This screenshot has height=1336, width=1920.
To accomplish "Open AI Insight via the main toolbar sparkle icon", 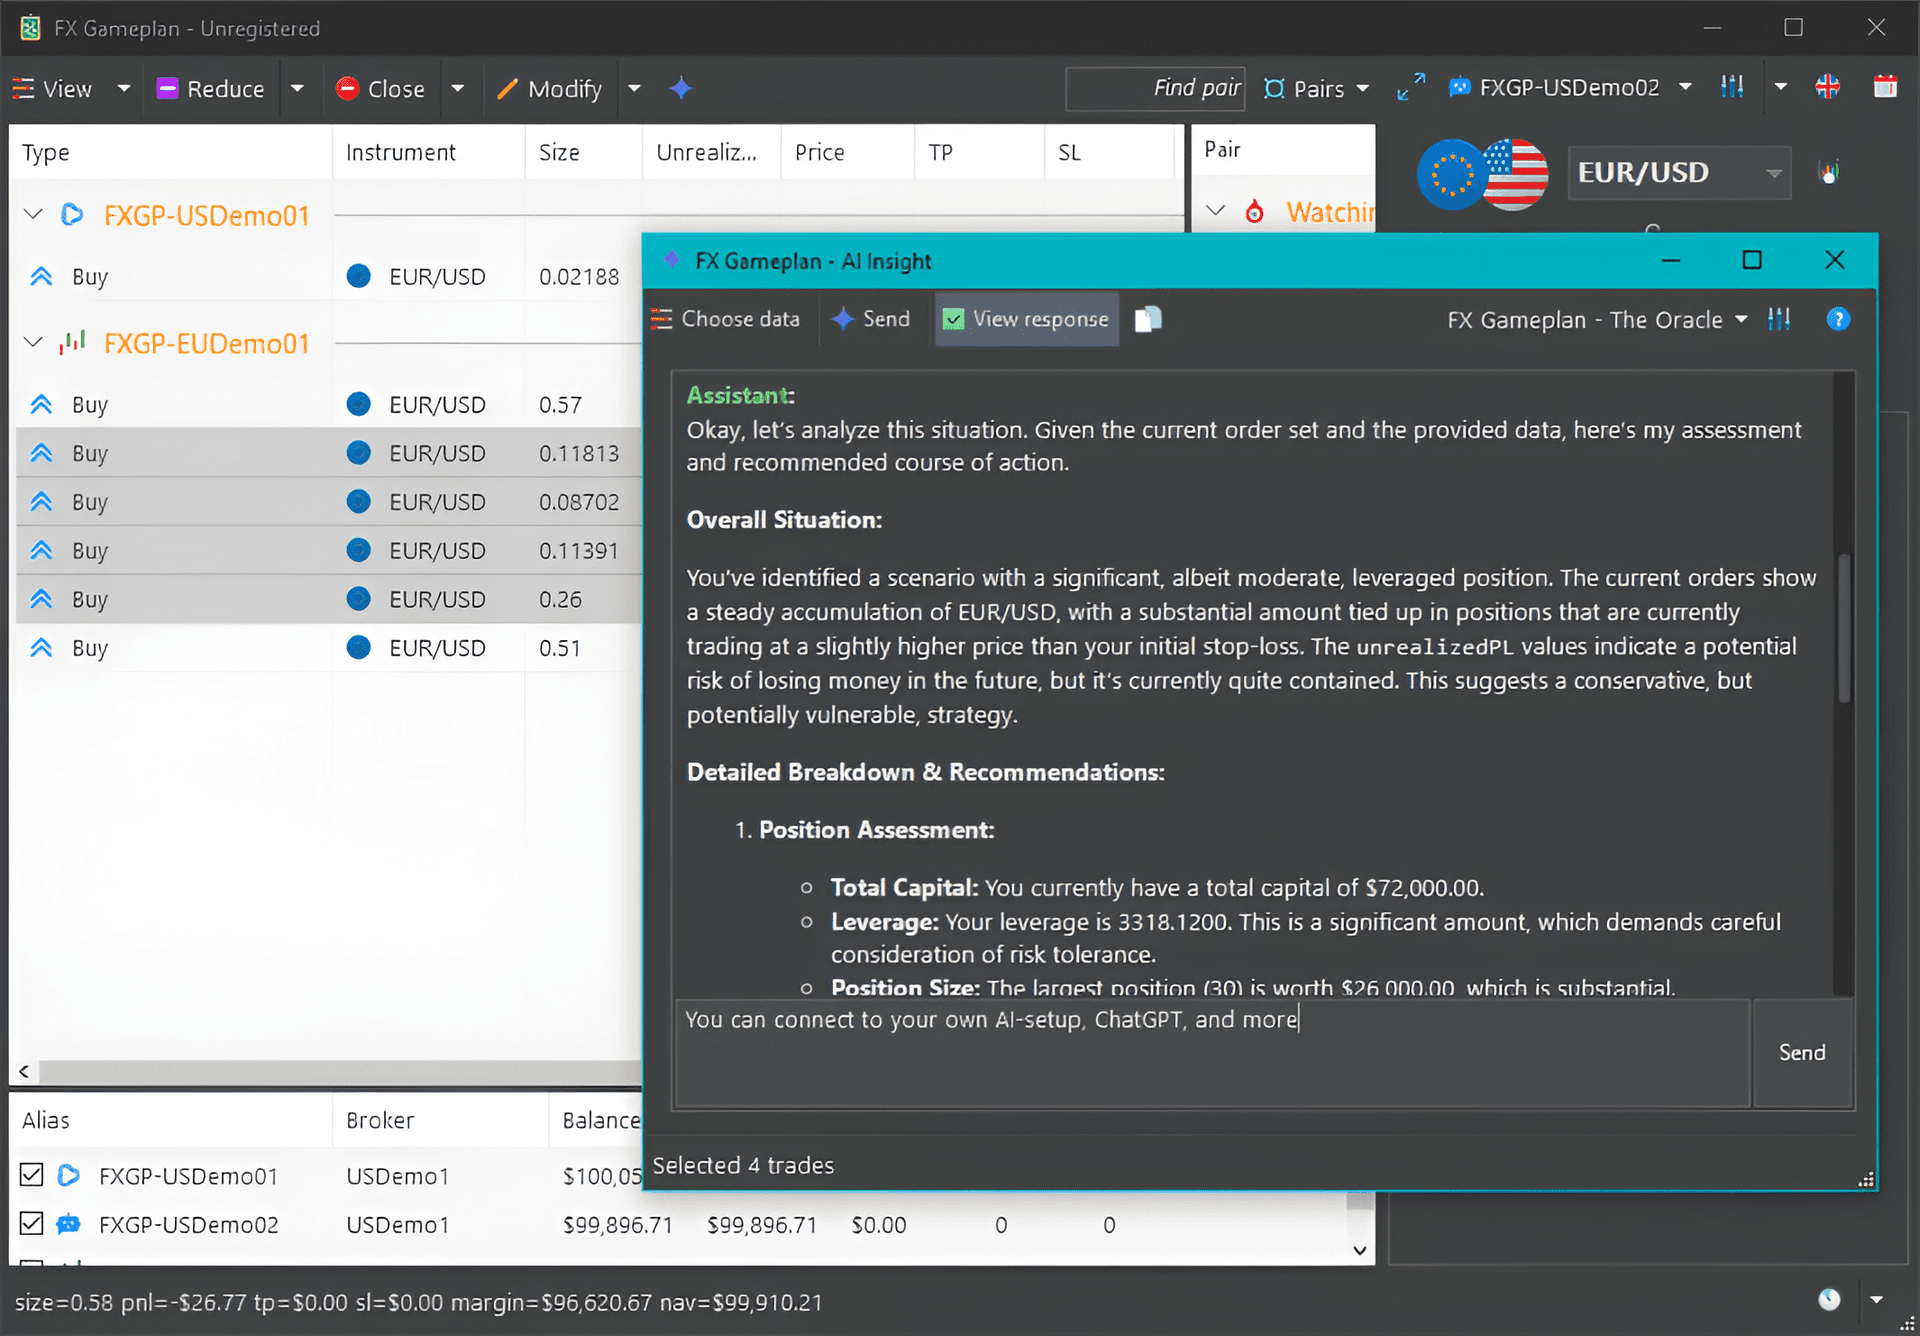I will [681, 89].
